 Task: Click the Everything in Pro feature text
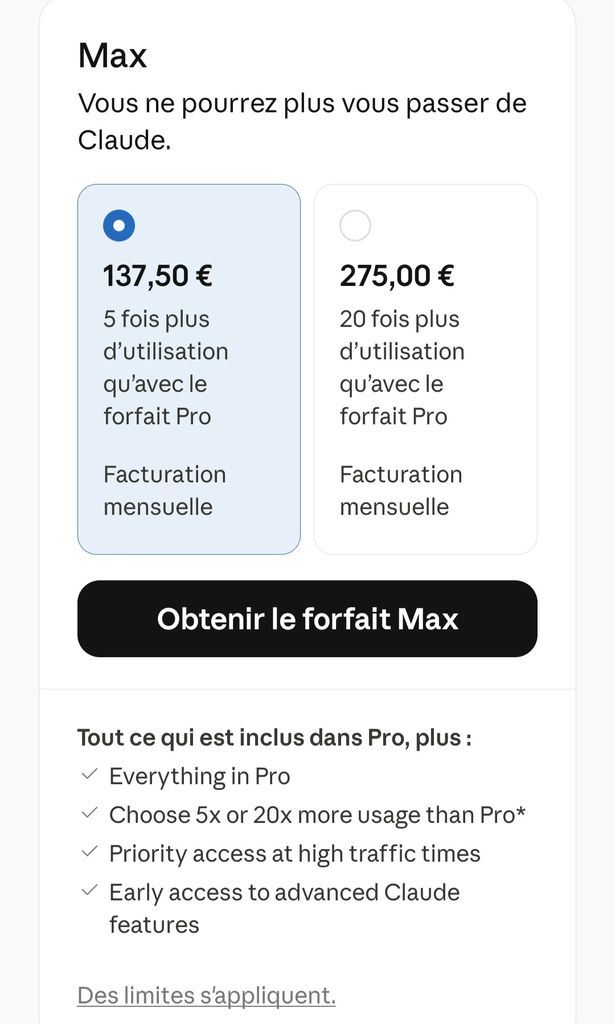coord(200,776)
